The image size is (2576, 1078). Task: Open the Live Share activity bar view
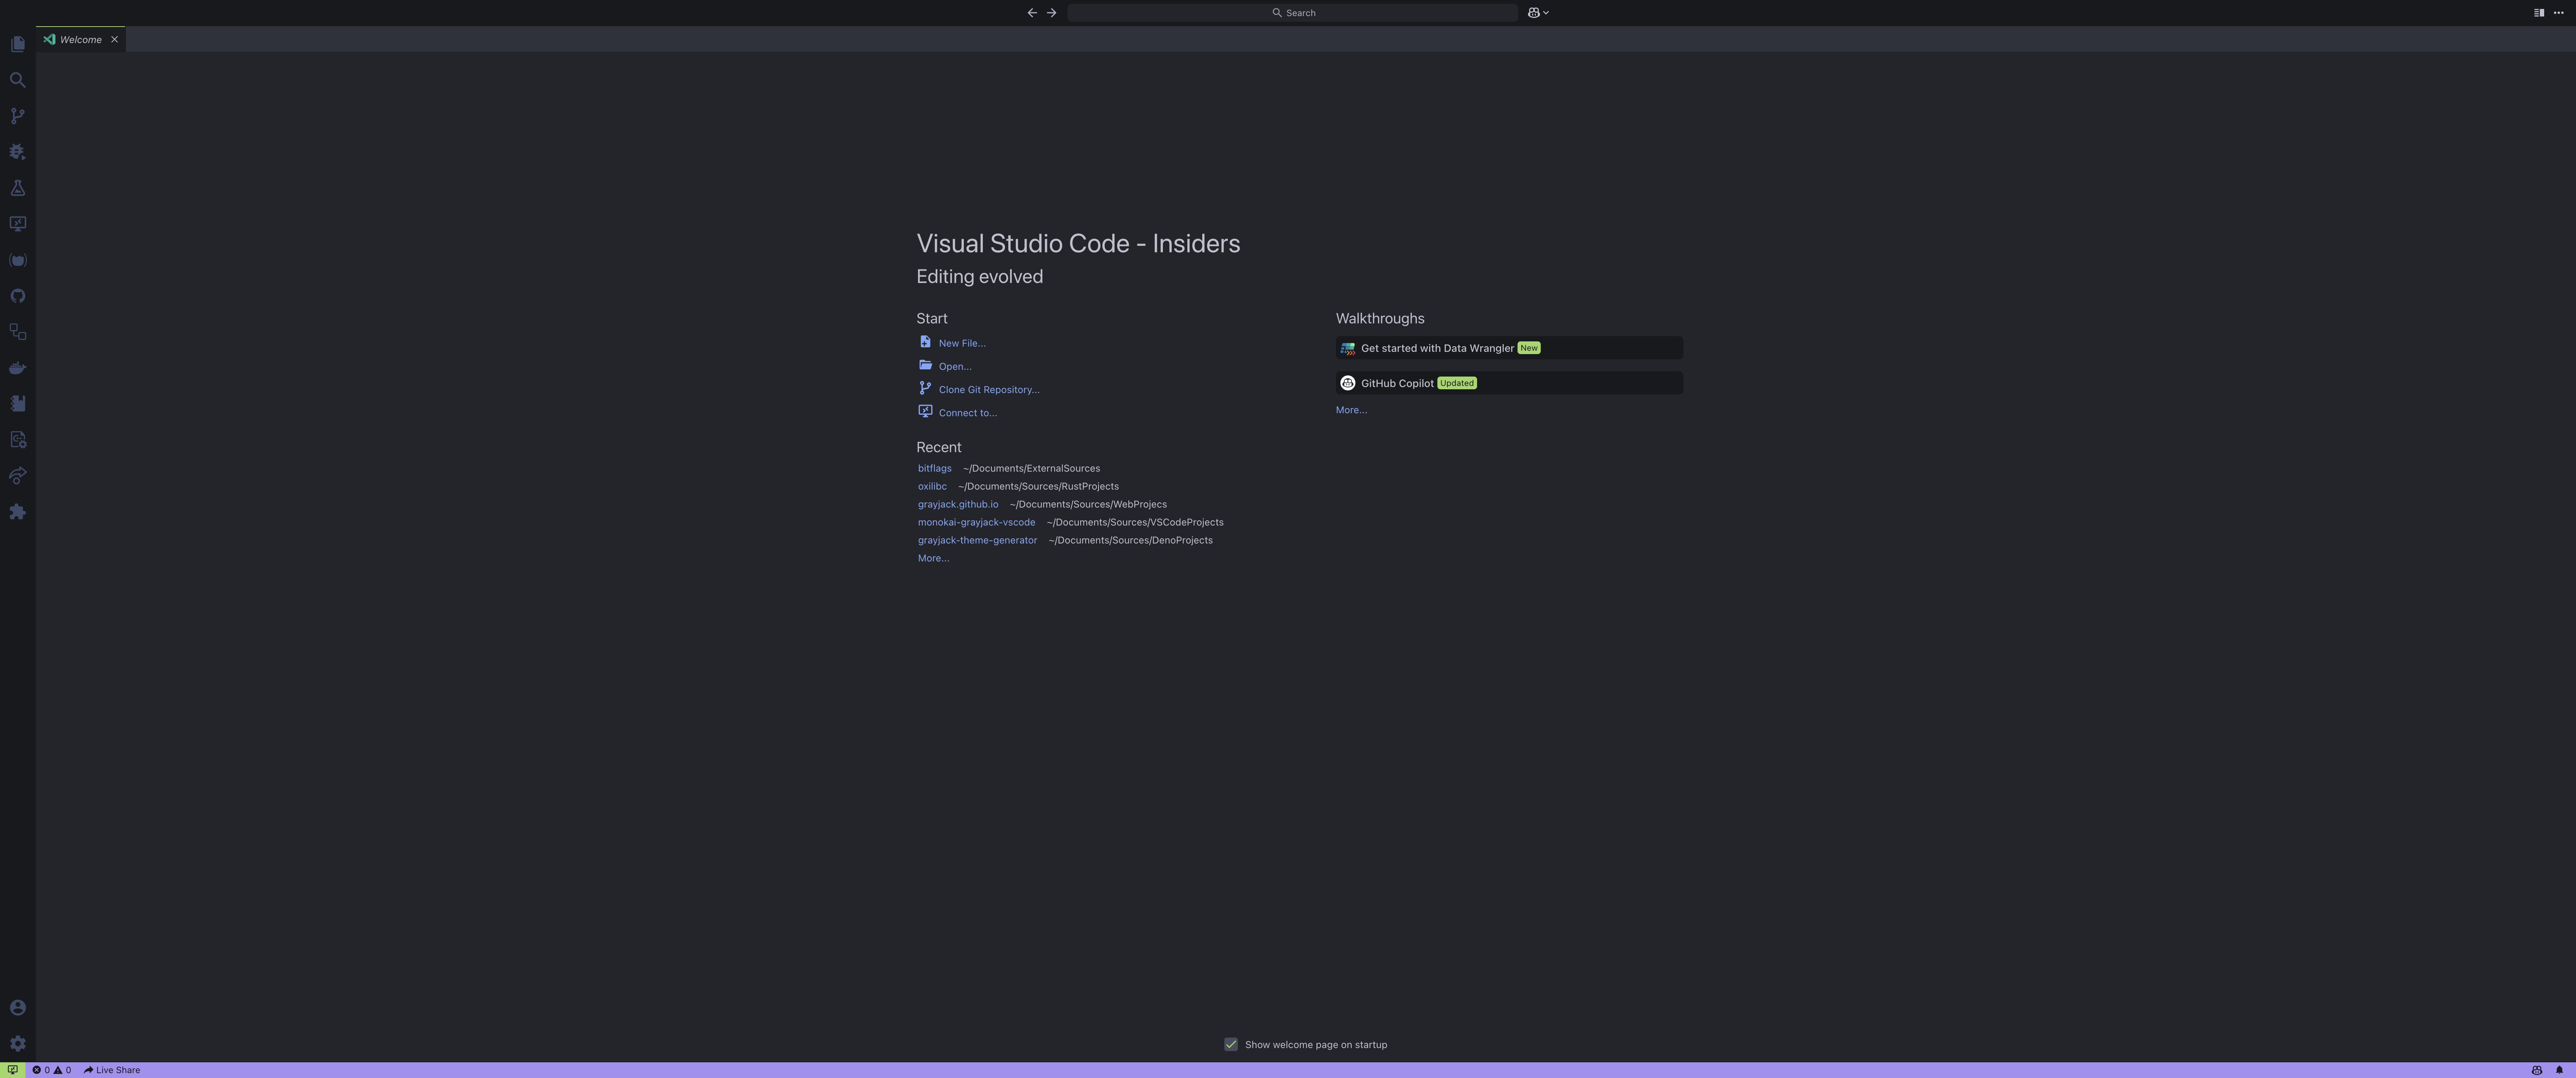tap(17, 476)
